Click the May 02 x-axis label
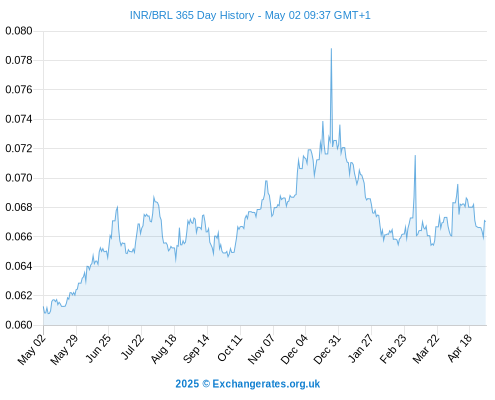 [32, 349]
